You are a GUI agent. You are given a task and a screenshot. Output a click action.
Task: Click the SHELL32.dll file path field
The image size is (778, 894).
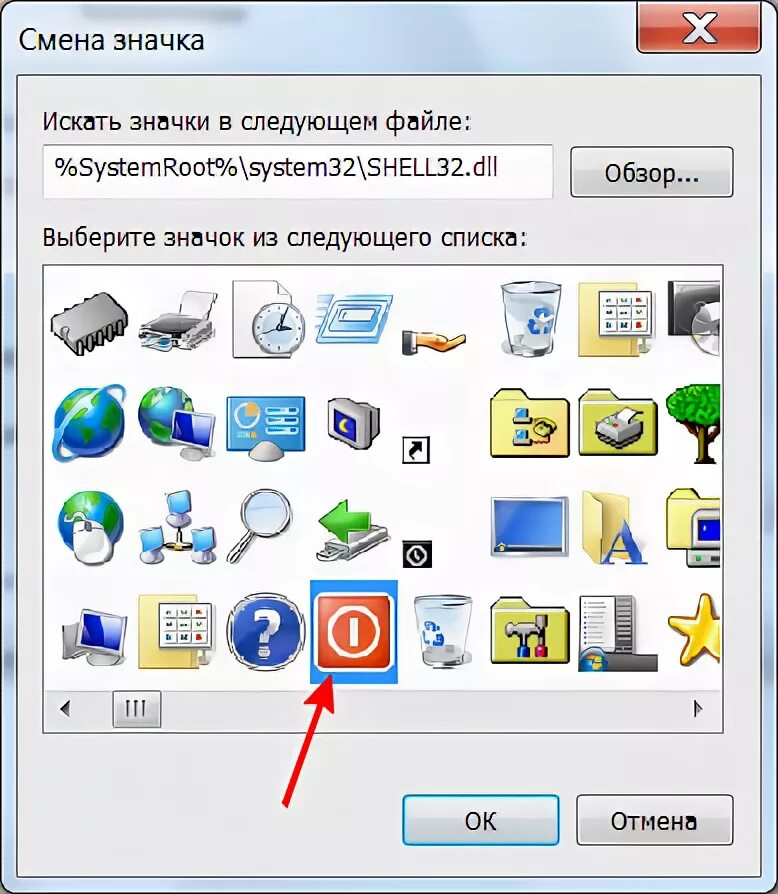click(298, 172)
